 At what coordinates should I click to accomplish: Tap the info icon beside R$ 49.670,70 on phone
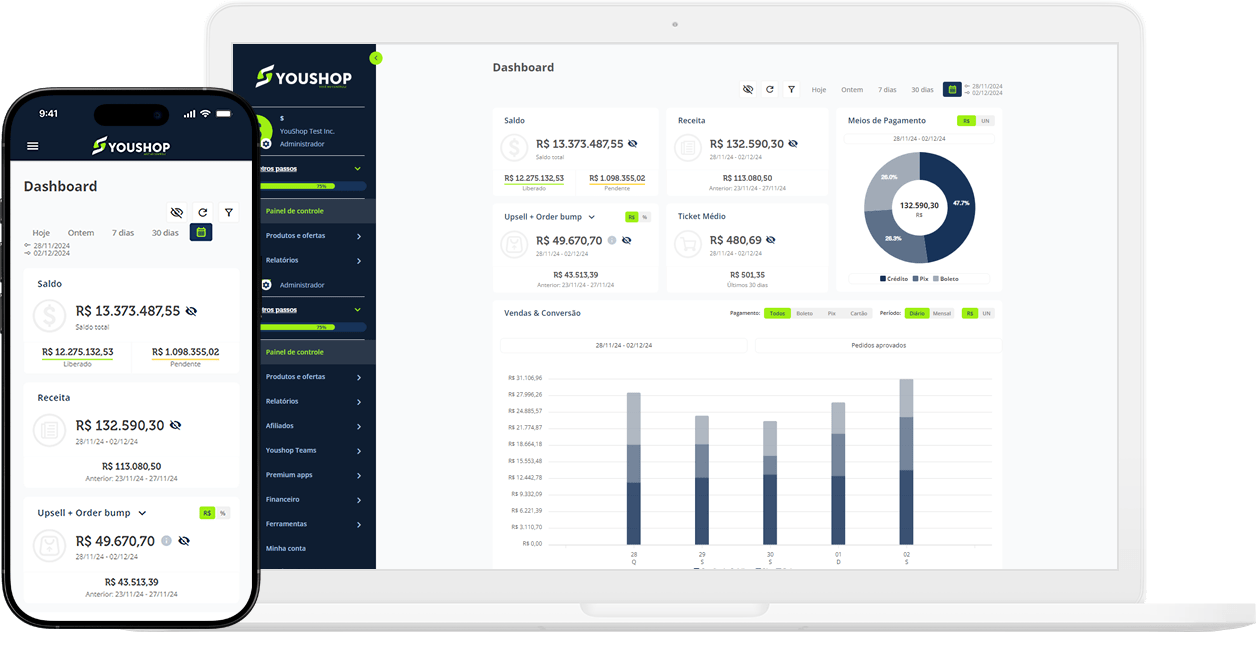[x=166, y=541]
